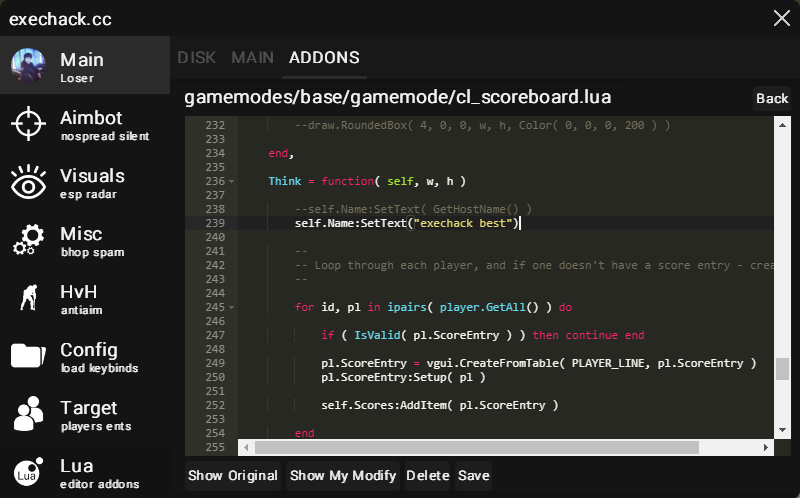
Task: Click the Back button
Action: [x=772, y=98]
